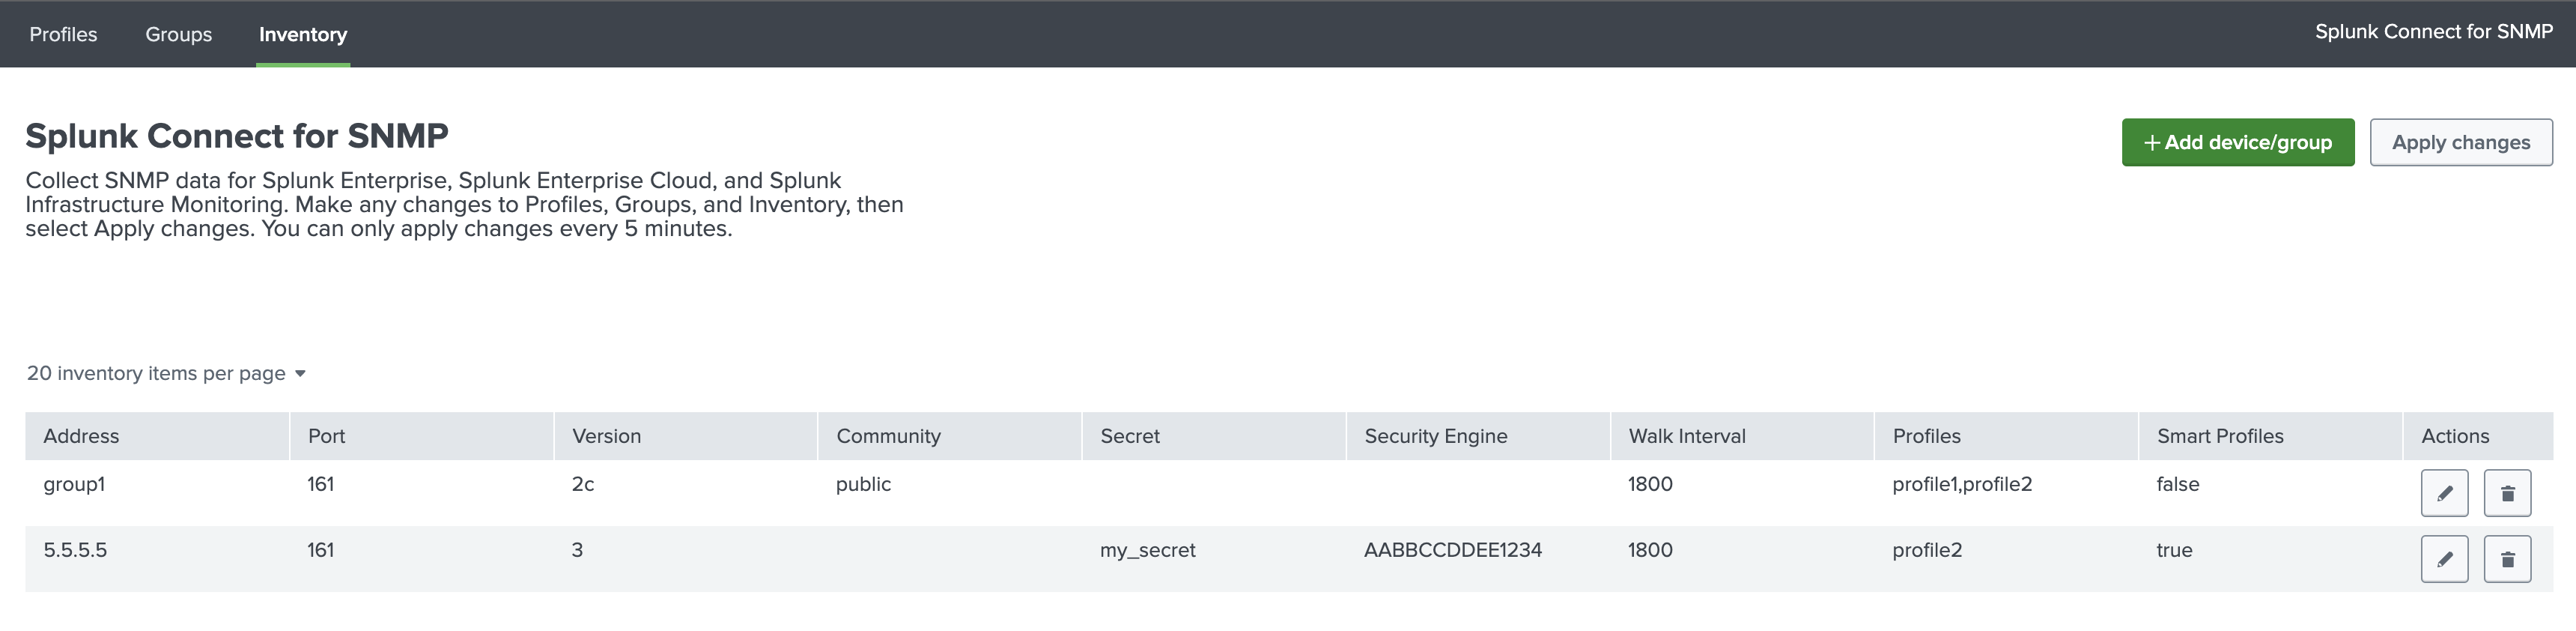Click the Apply changes button

click(x=2461, y=142)
